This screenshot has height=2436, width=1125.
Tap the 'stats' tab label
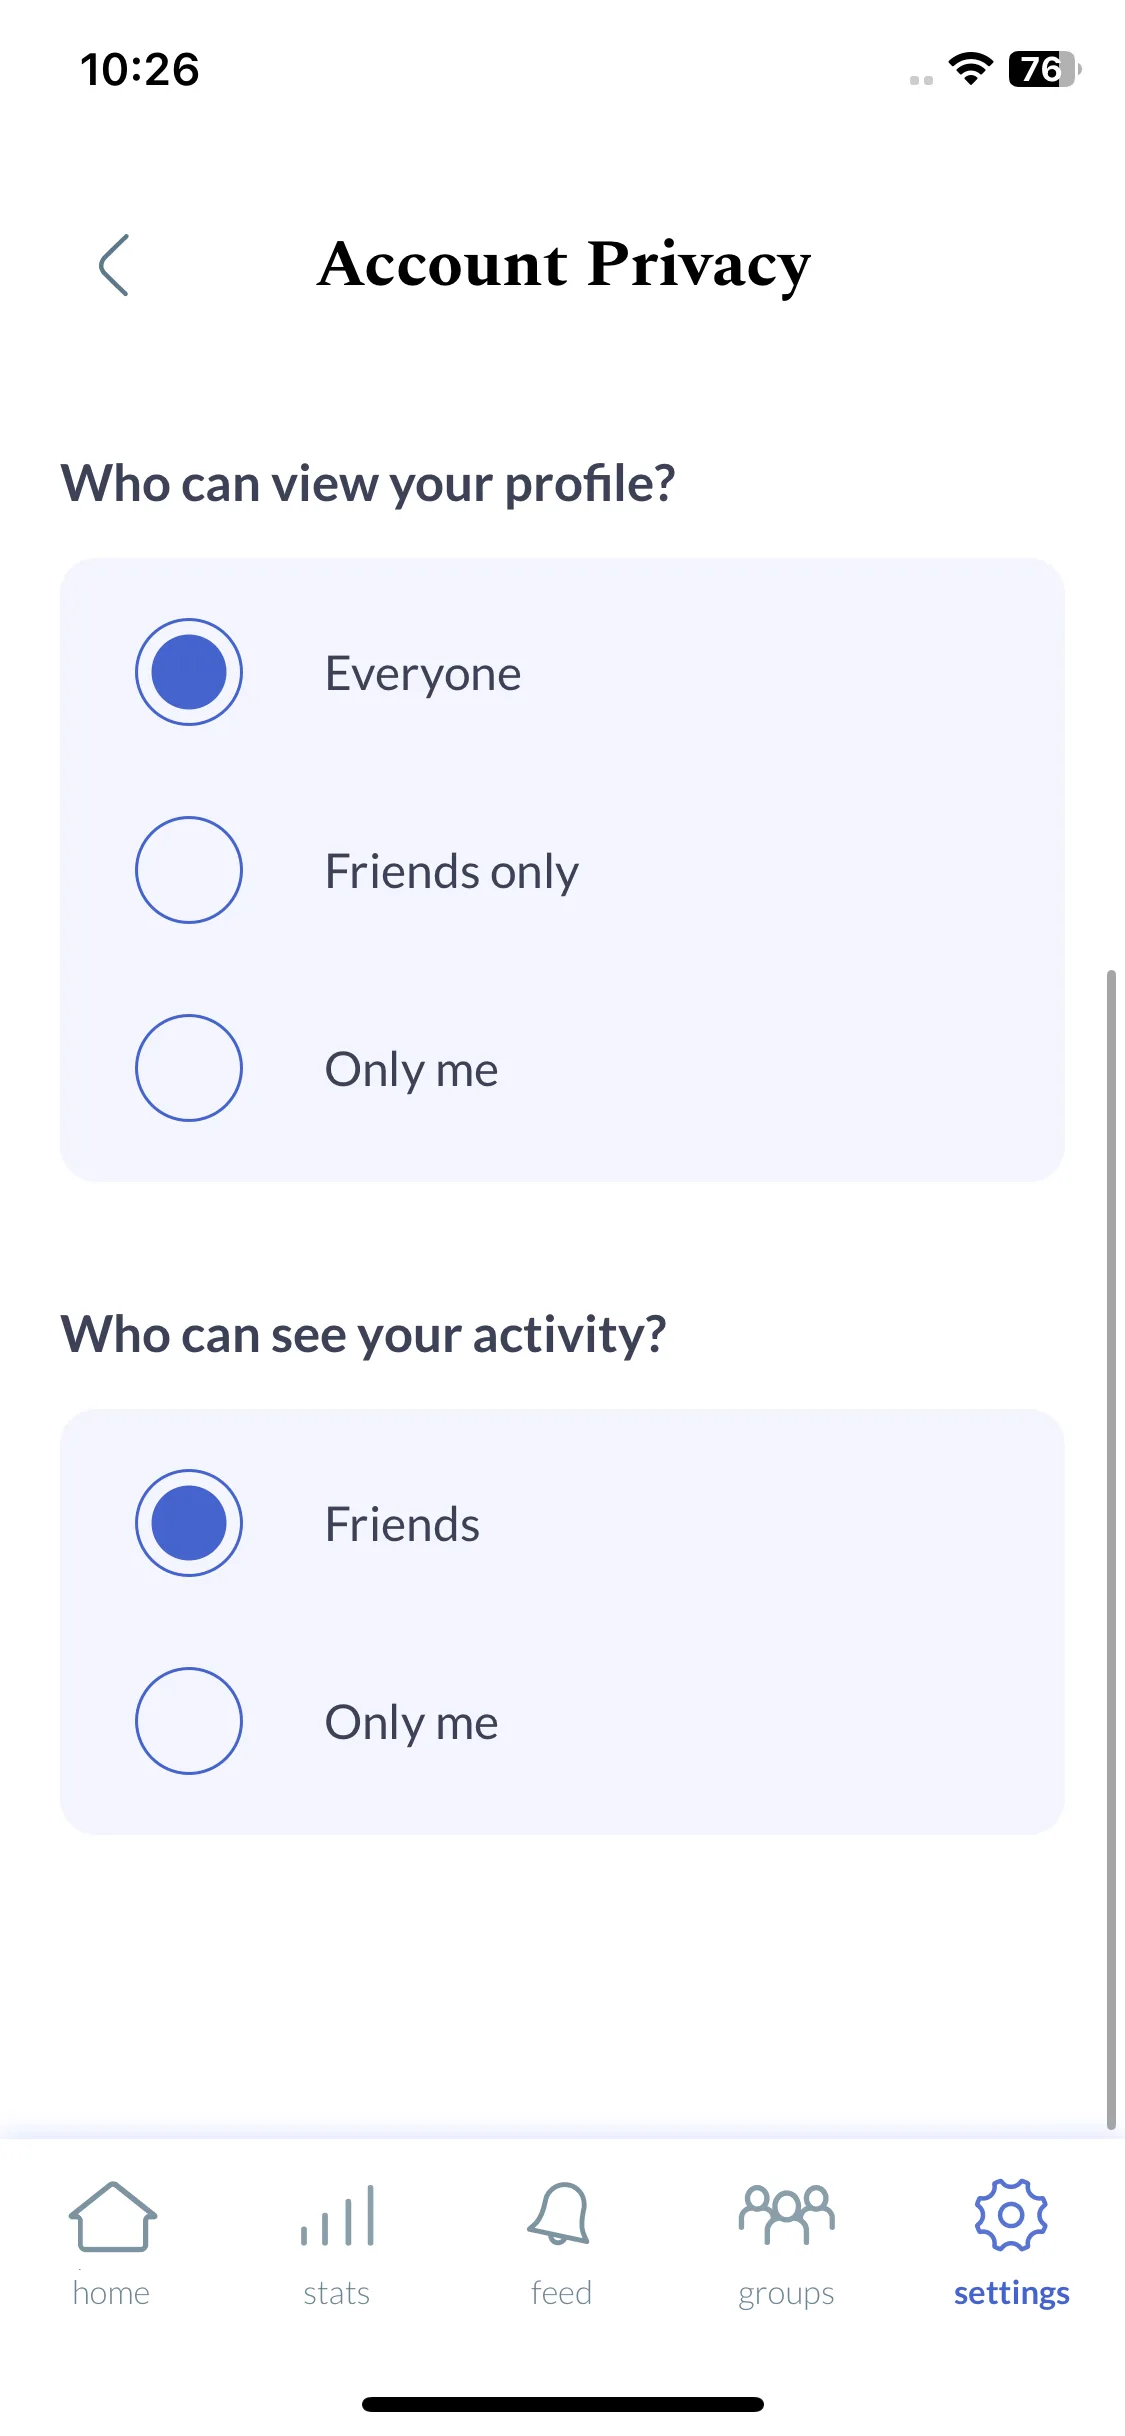click(x=337, y=2293)
